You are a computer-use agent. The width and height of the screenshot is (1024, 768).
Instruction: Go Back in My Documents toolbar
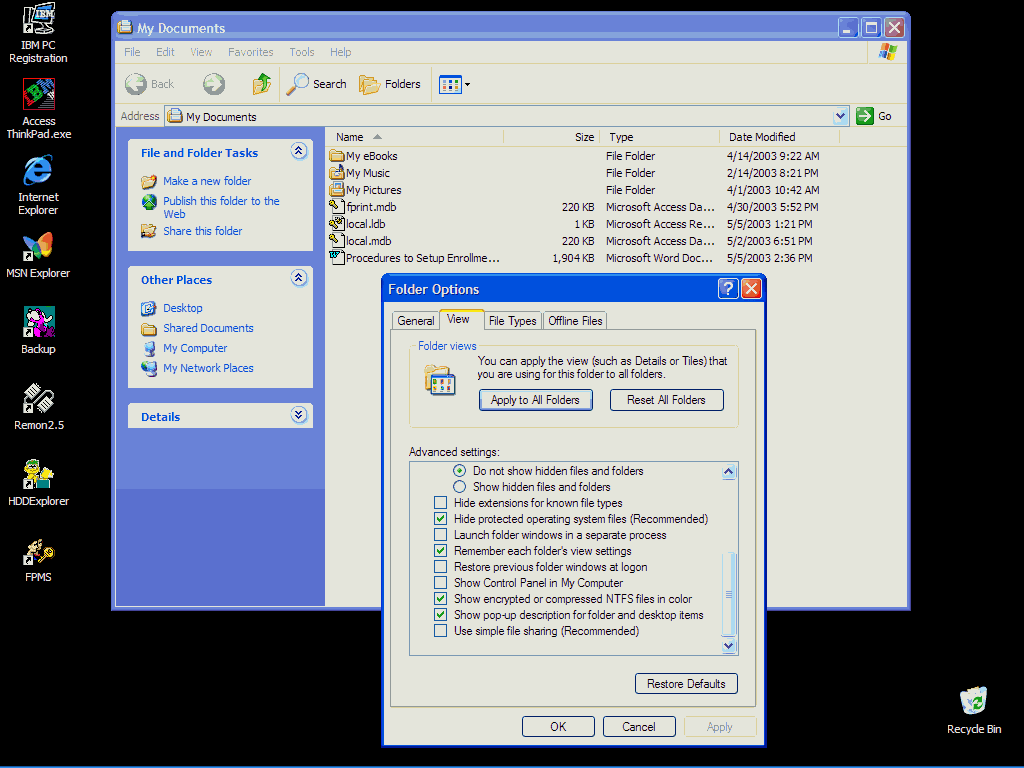click(x=150, y=84)
